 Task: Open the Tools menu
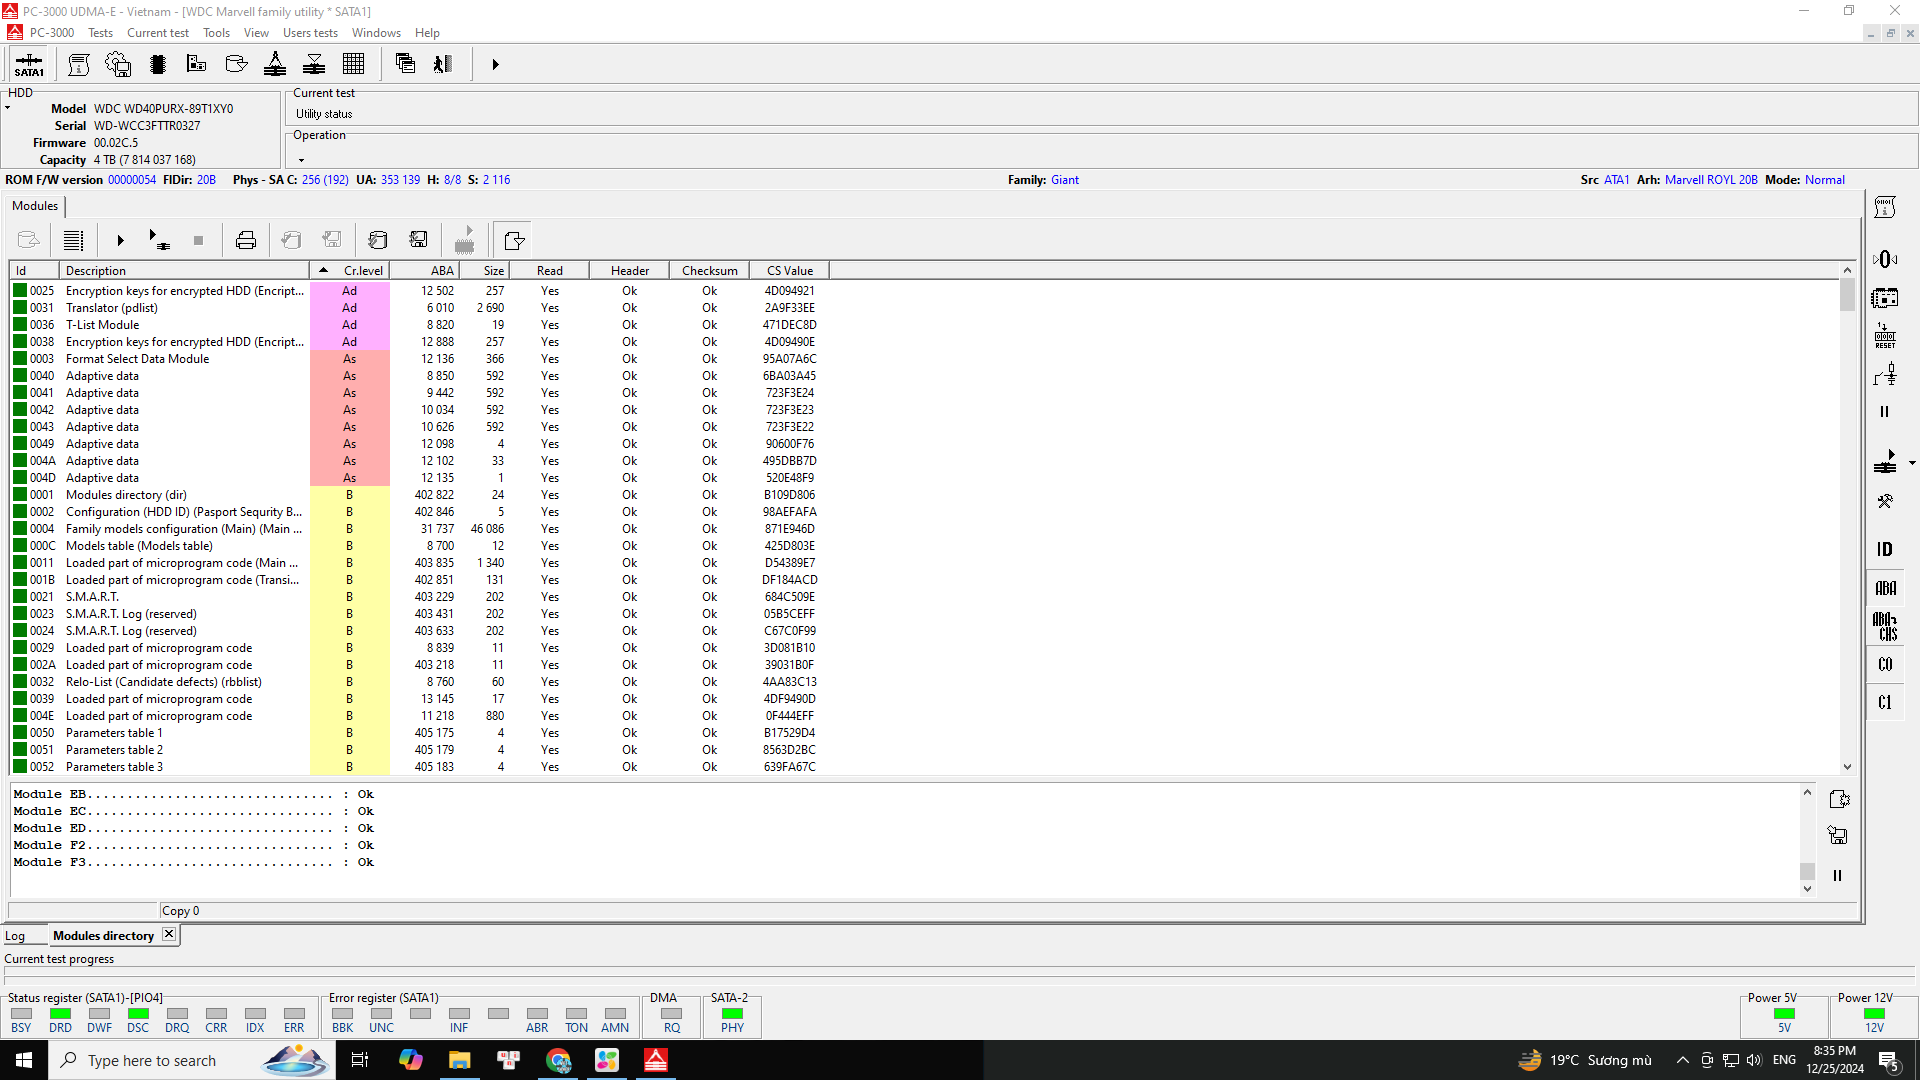[x=216, y=33]
